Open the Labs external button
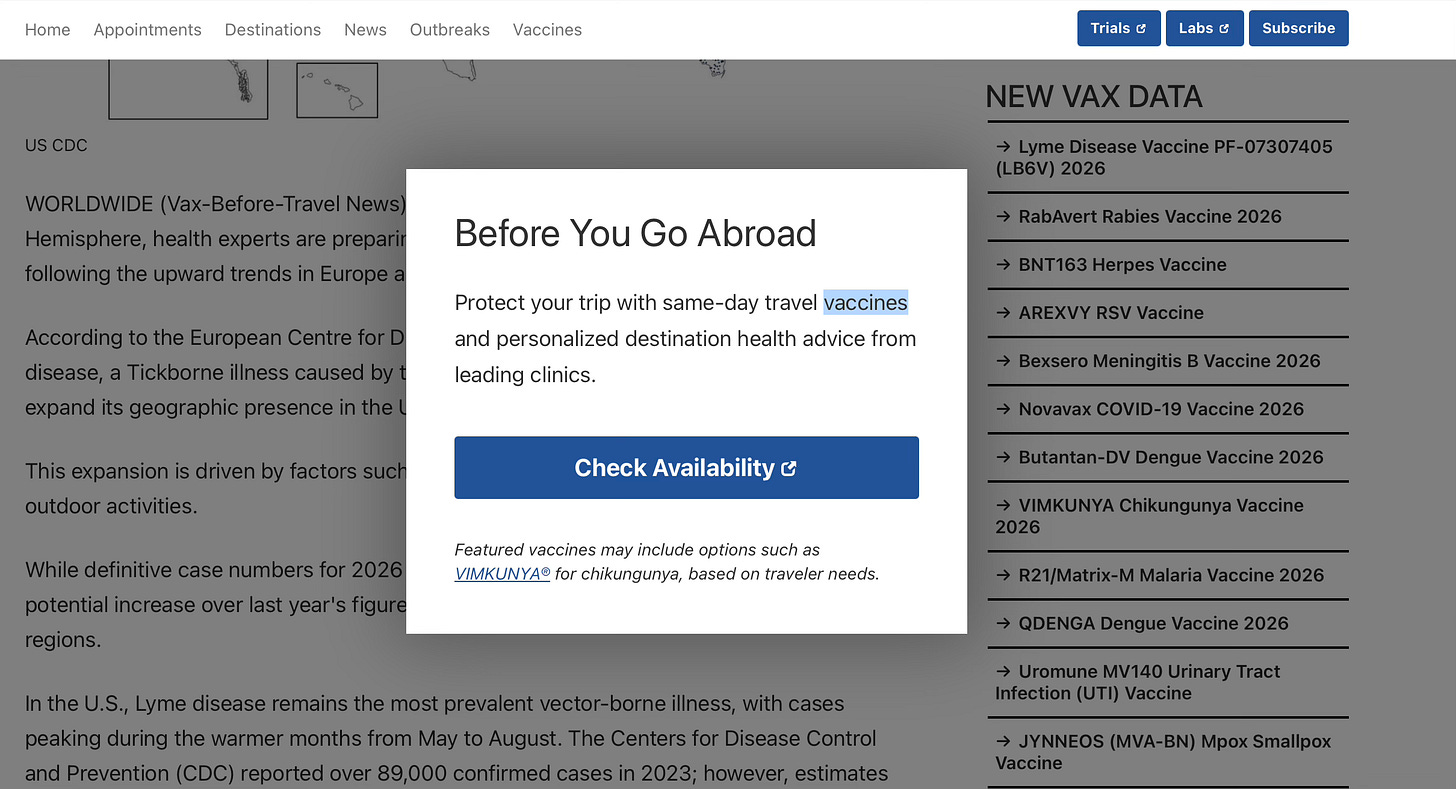Screen dimensions: 1456x789 click(1204, 28)
